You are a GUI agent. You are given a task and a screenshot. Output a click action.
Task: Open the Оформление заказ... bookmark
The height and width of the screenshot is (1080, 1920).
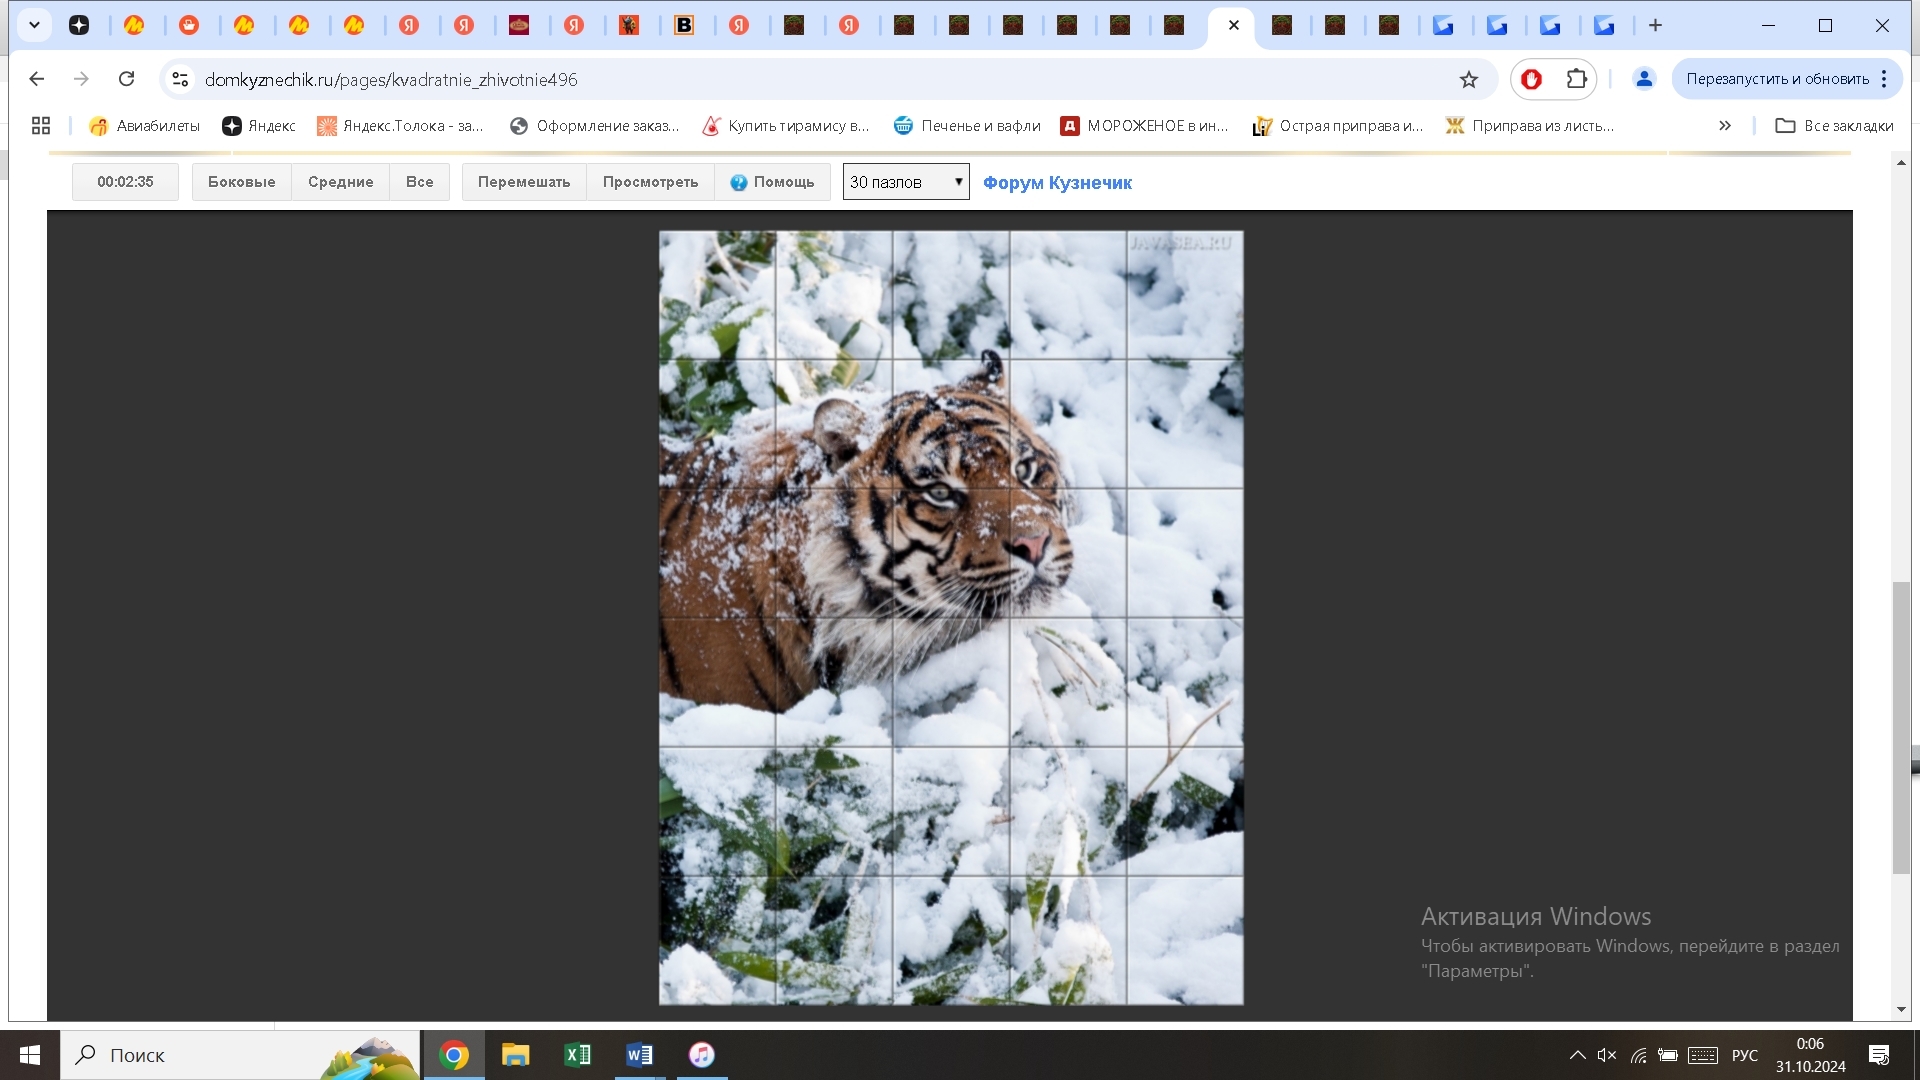tap(594, 126)
